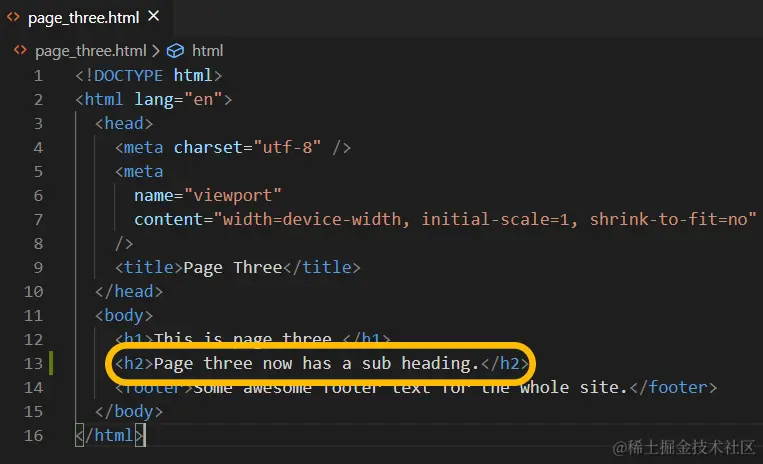Click line number 2 in gutter
The width and height of the screenshot is (763, 464).
click(x=38, y=100)
